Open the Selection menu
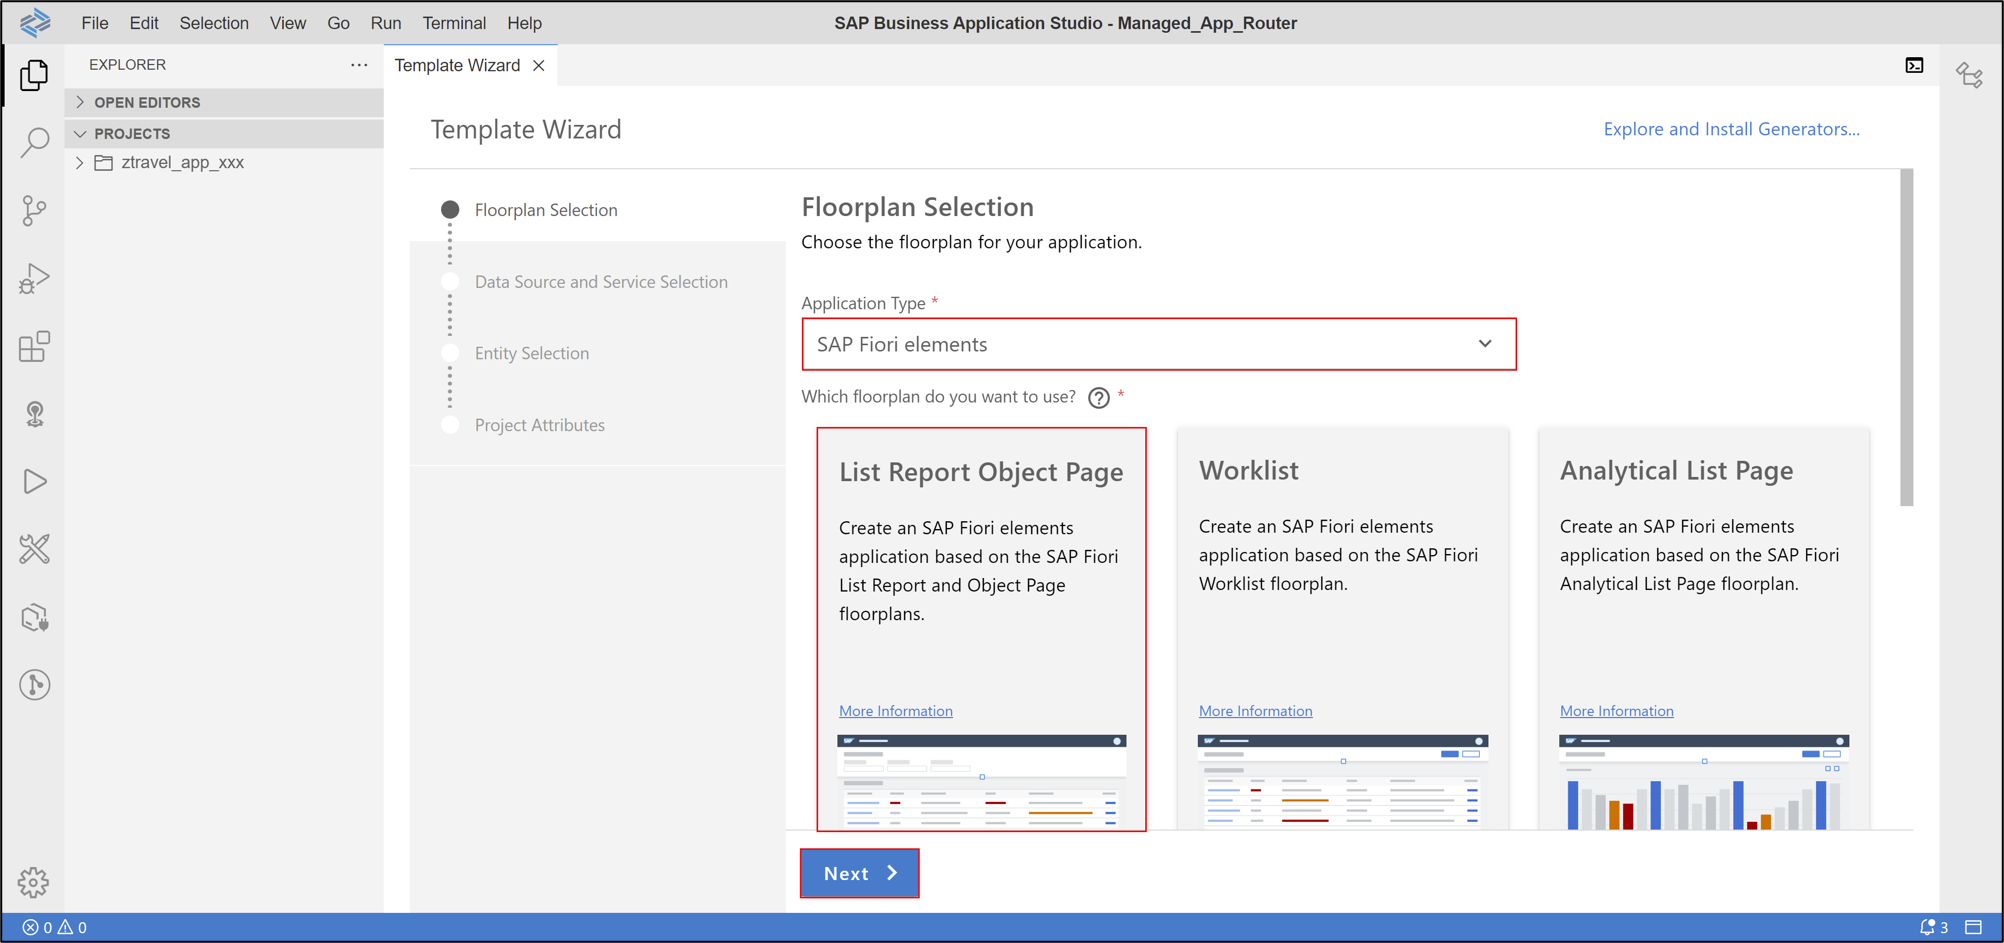 [214, 23]
